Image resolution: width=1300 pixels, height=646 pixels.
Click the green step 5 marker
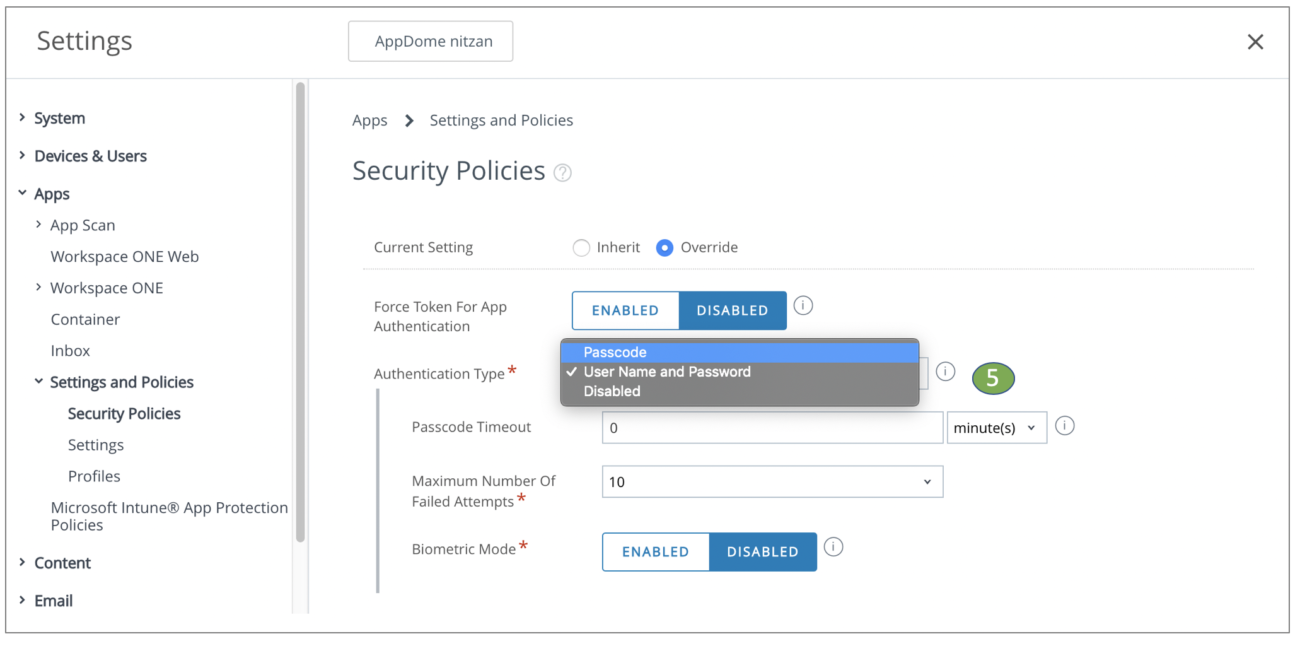point(992,378)
